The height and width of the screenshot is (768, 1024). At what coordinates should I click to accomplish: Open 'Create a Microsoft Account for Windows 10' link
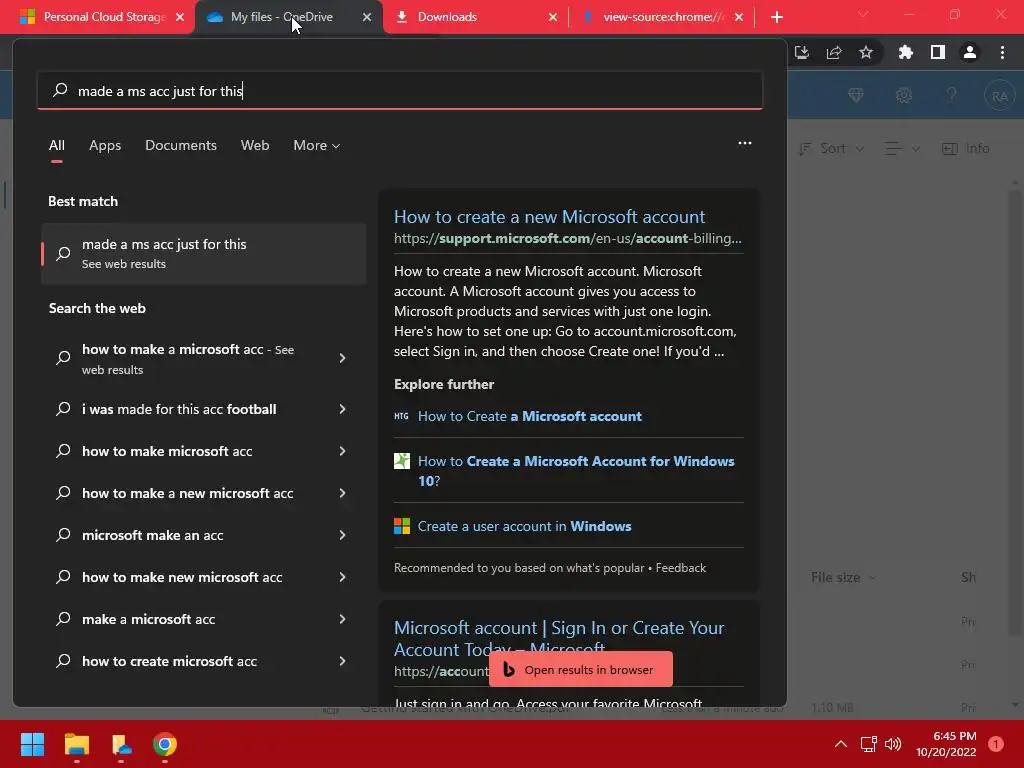click(576, 471)
